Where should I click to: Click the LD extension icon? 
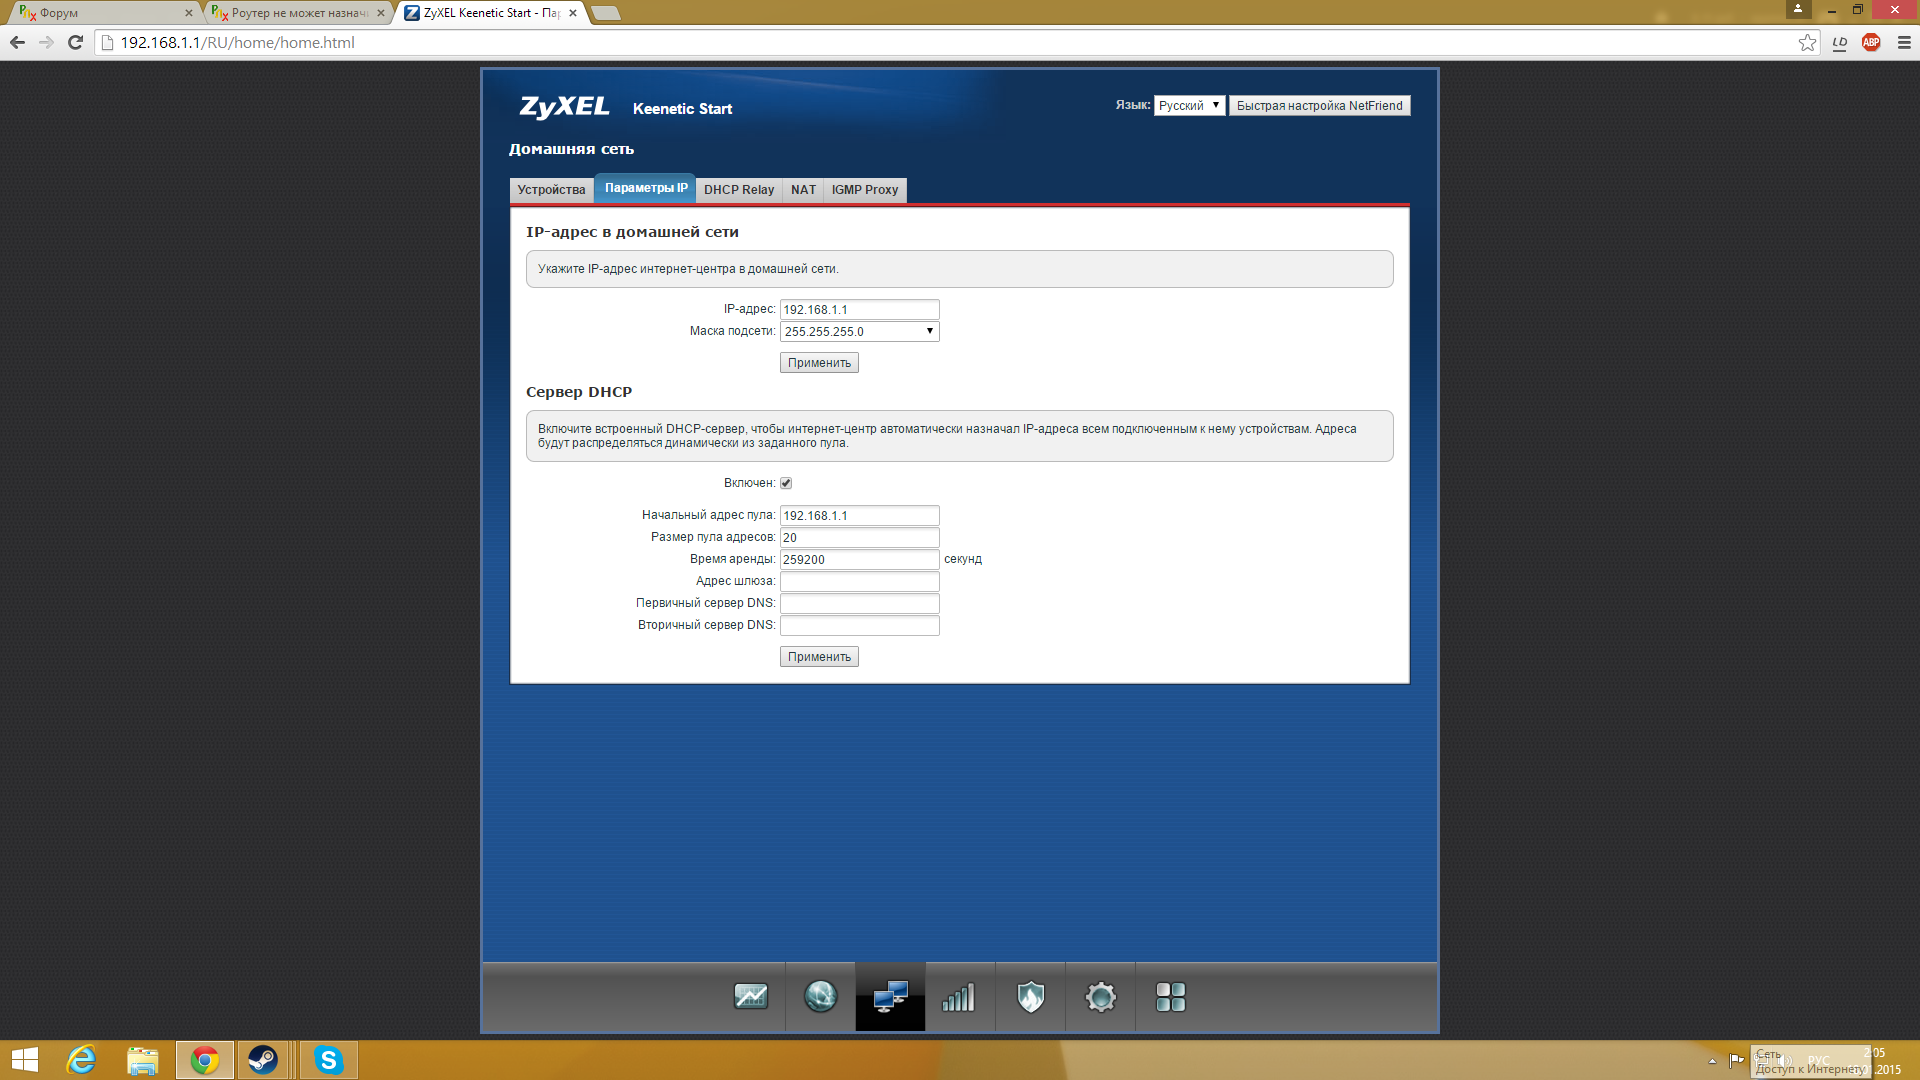pos(1839,42)
